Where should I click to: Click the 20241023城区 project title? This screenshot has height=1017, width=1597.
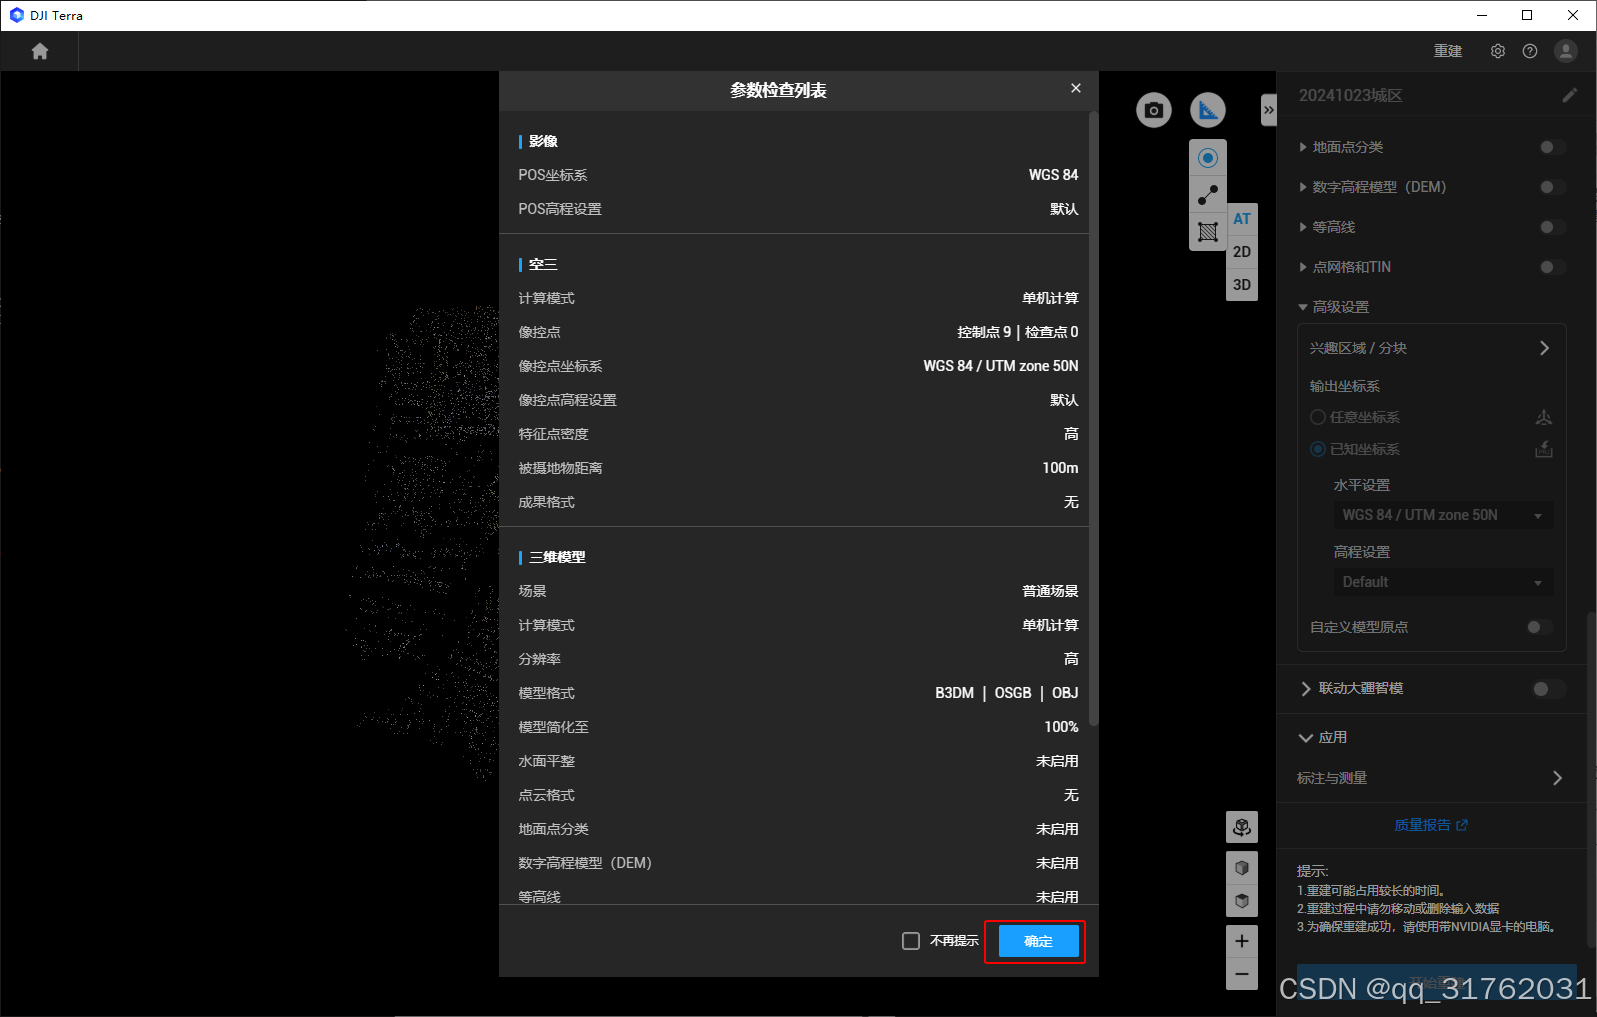[1350, 95]
